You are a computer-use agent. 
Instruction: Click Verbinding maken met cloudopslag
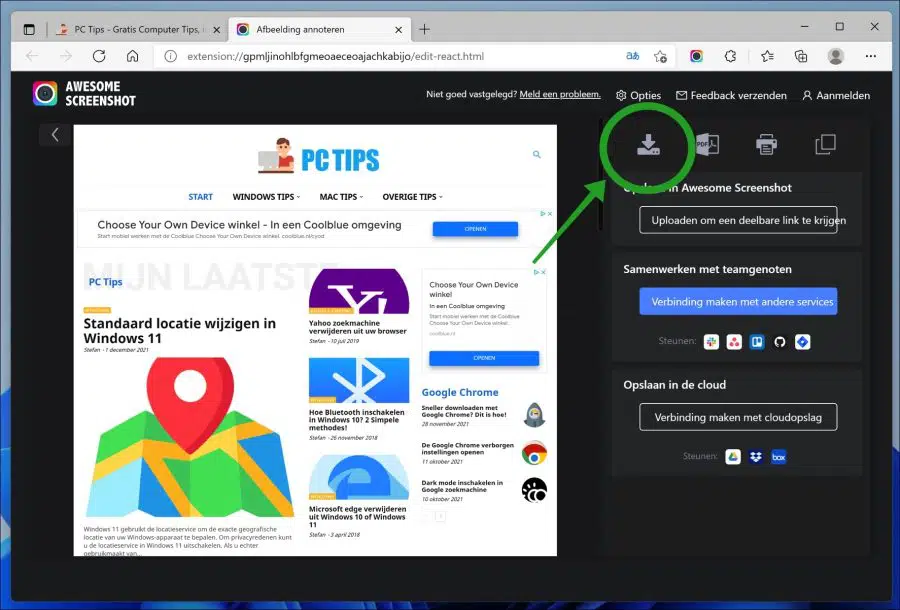pyautogui.click(x=738, y=417)
